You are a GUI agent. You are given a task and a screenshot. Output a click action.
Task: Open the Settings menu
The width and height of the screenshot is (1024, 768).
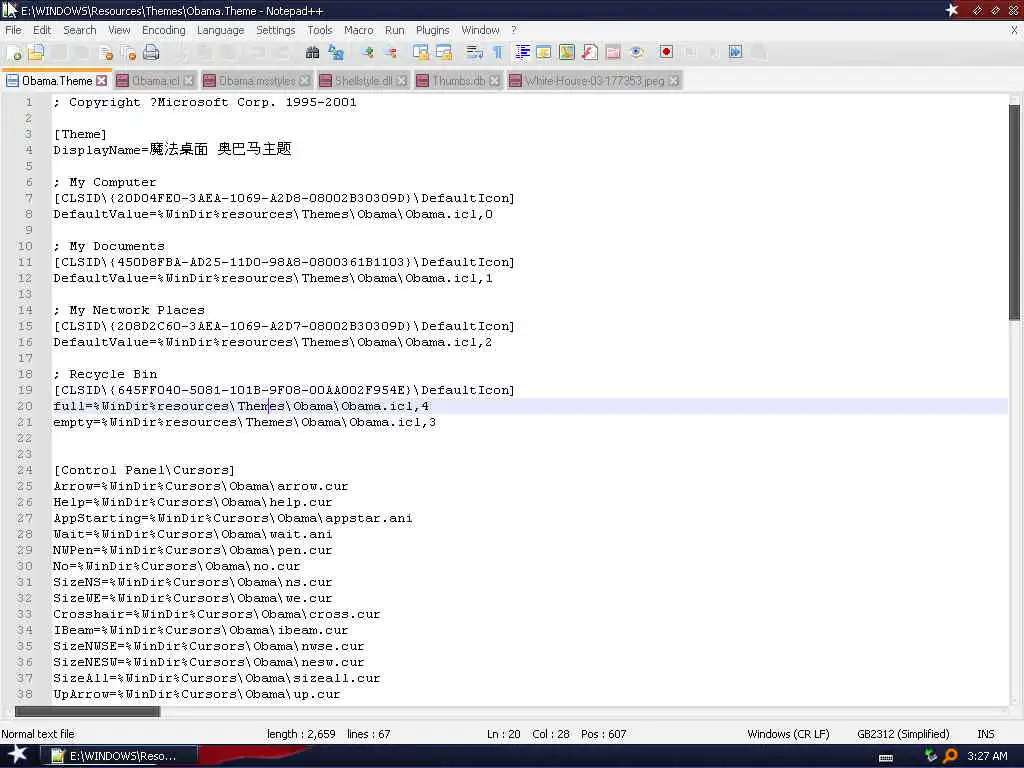[275, 30]
